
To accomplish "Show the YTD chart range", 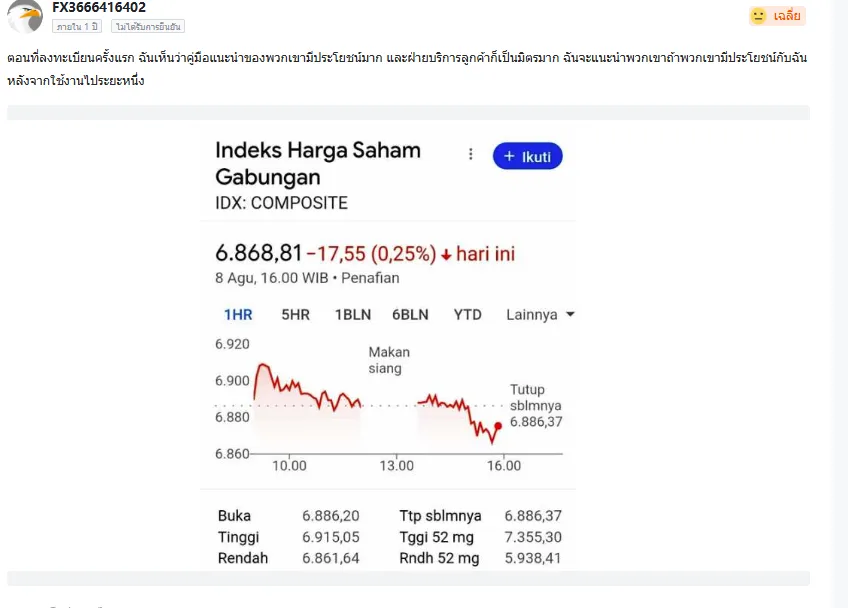I will tap(467, 314).
